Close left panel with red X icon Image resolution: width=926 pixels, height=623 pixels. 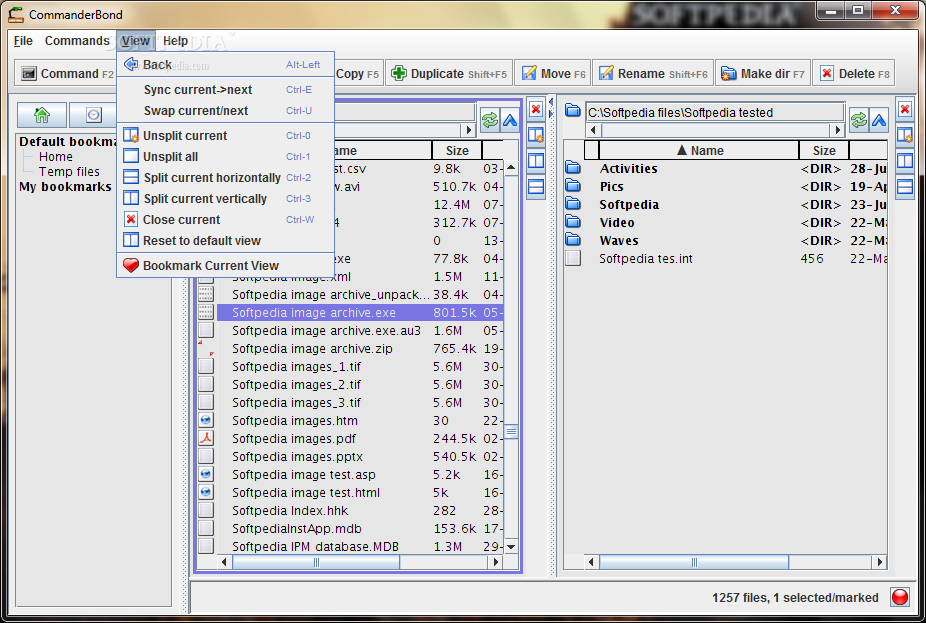[536, 109]
